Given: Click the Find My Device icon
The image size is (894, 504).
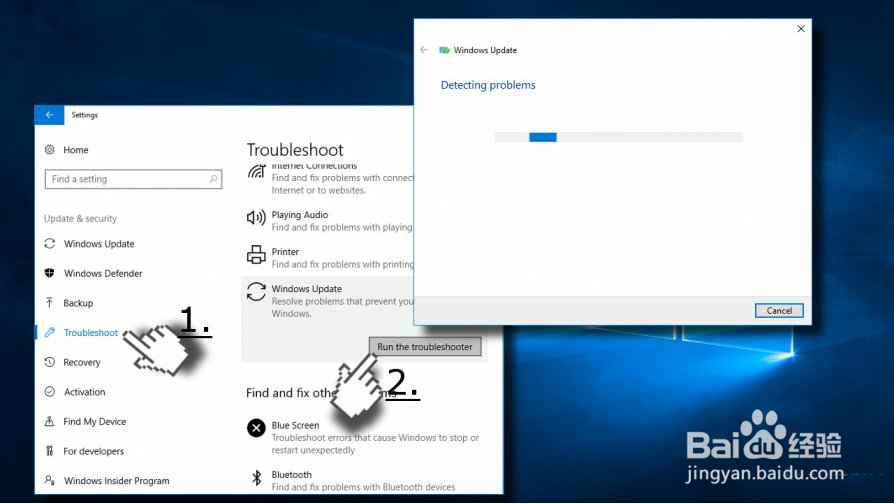Looking at the screenshot, I should click(50, 421).
